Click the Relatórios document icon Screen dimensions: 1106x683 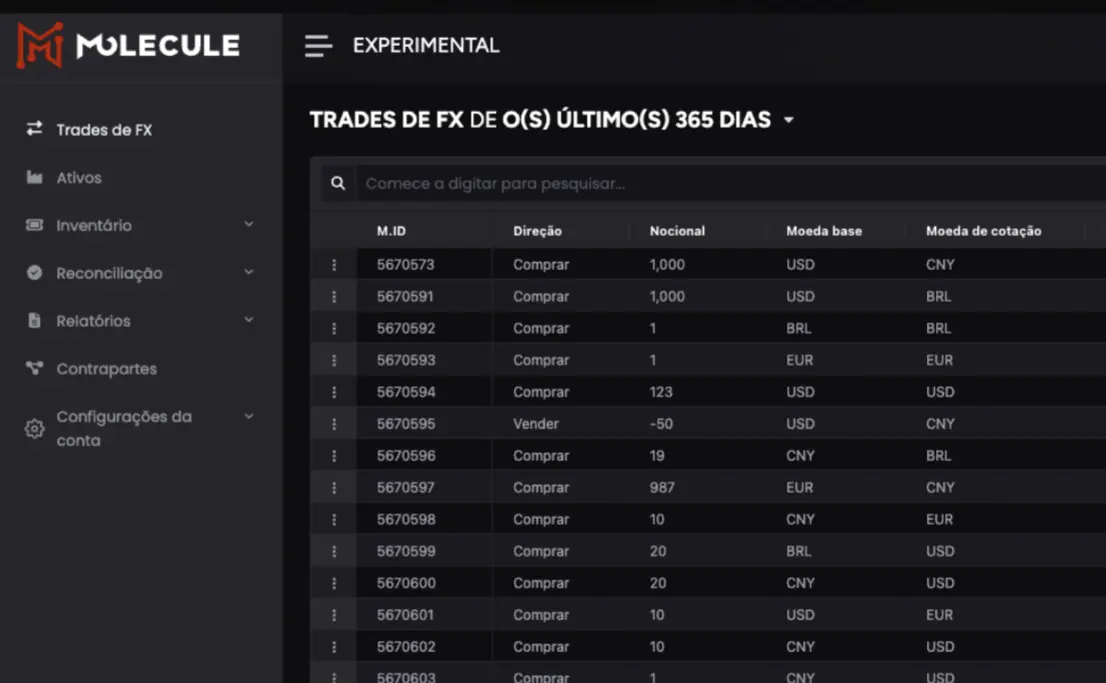pyautogui.click(x=35, y=321)
